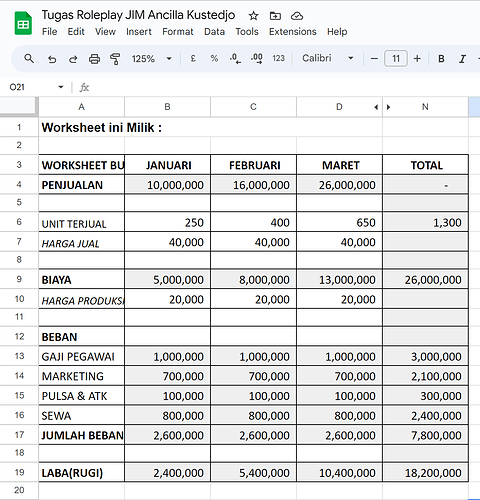This screenshot has width=480, height=500.
Task: Move document to a folder icon
Action: pyautogui.click(x=275, y=16)
